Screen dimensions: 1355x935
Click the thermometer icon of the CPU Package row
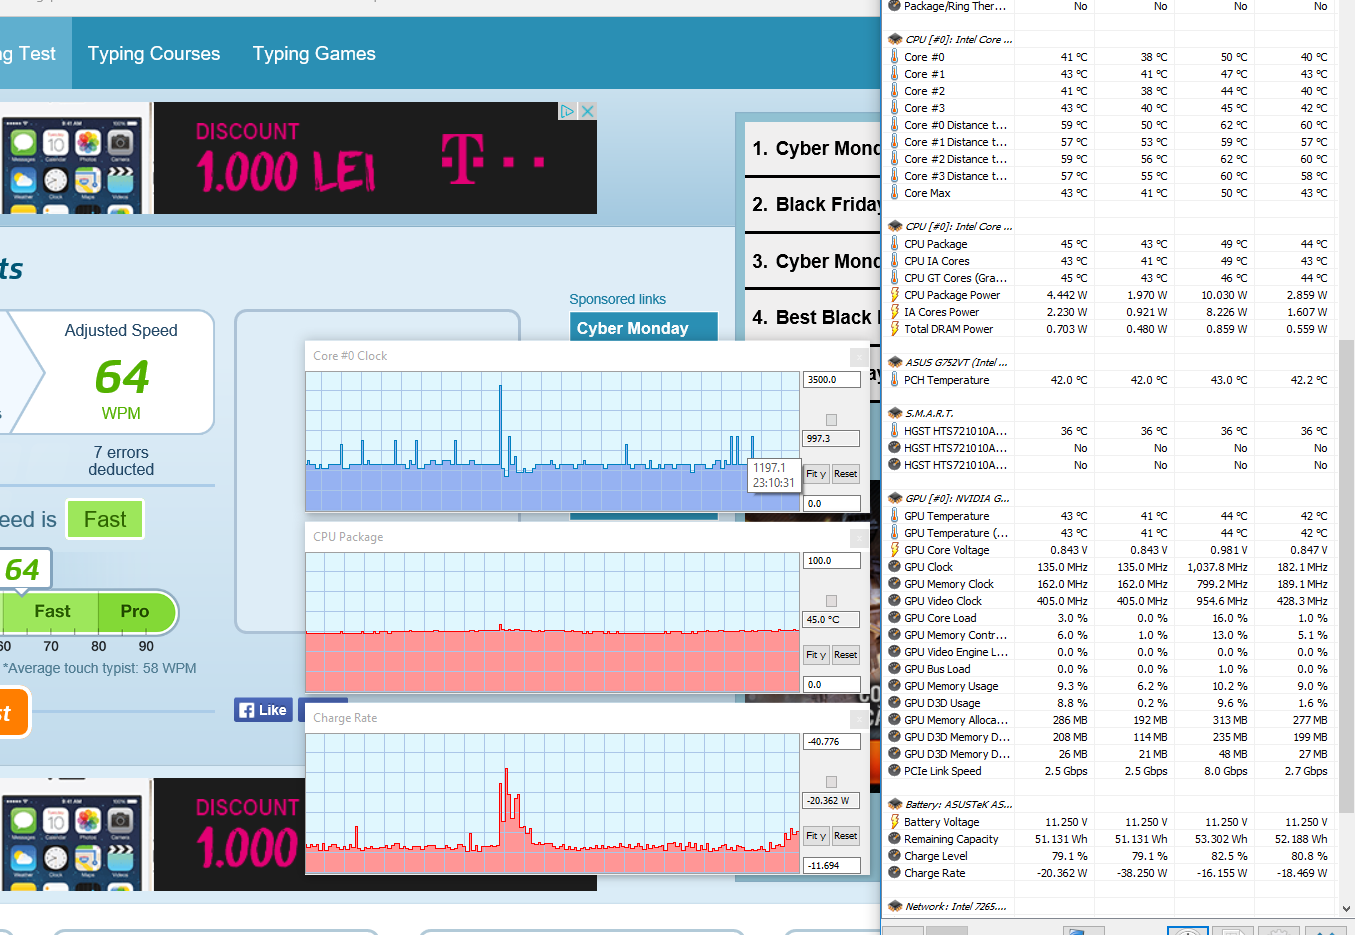[894, 244]
